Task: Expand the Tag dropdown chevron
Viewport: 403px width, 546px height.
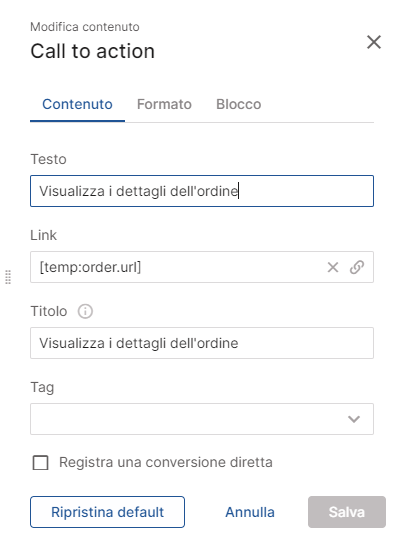Action: coord(354,419)
